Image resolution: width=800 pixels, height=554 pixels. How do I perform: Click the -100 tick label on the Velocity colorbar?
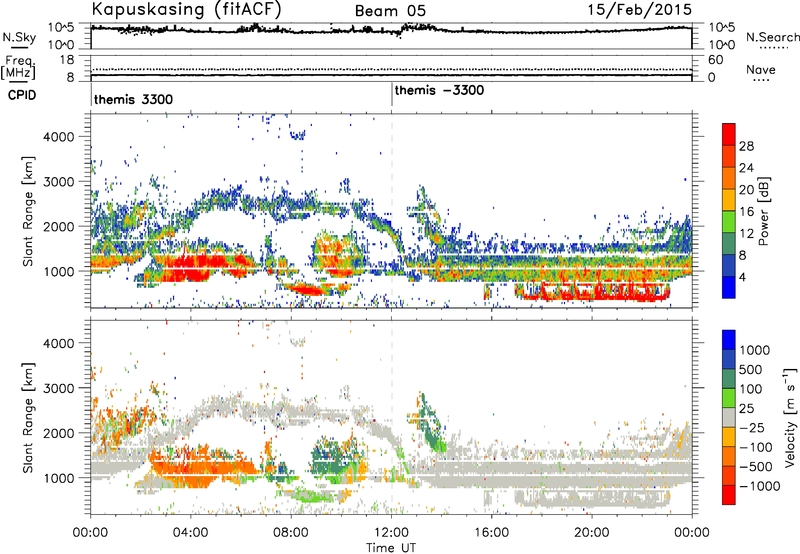pyautogui.click(x=756, y=447)
